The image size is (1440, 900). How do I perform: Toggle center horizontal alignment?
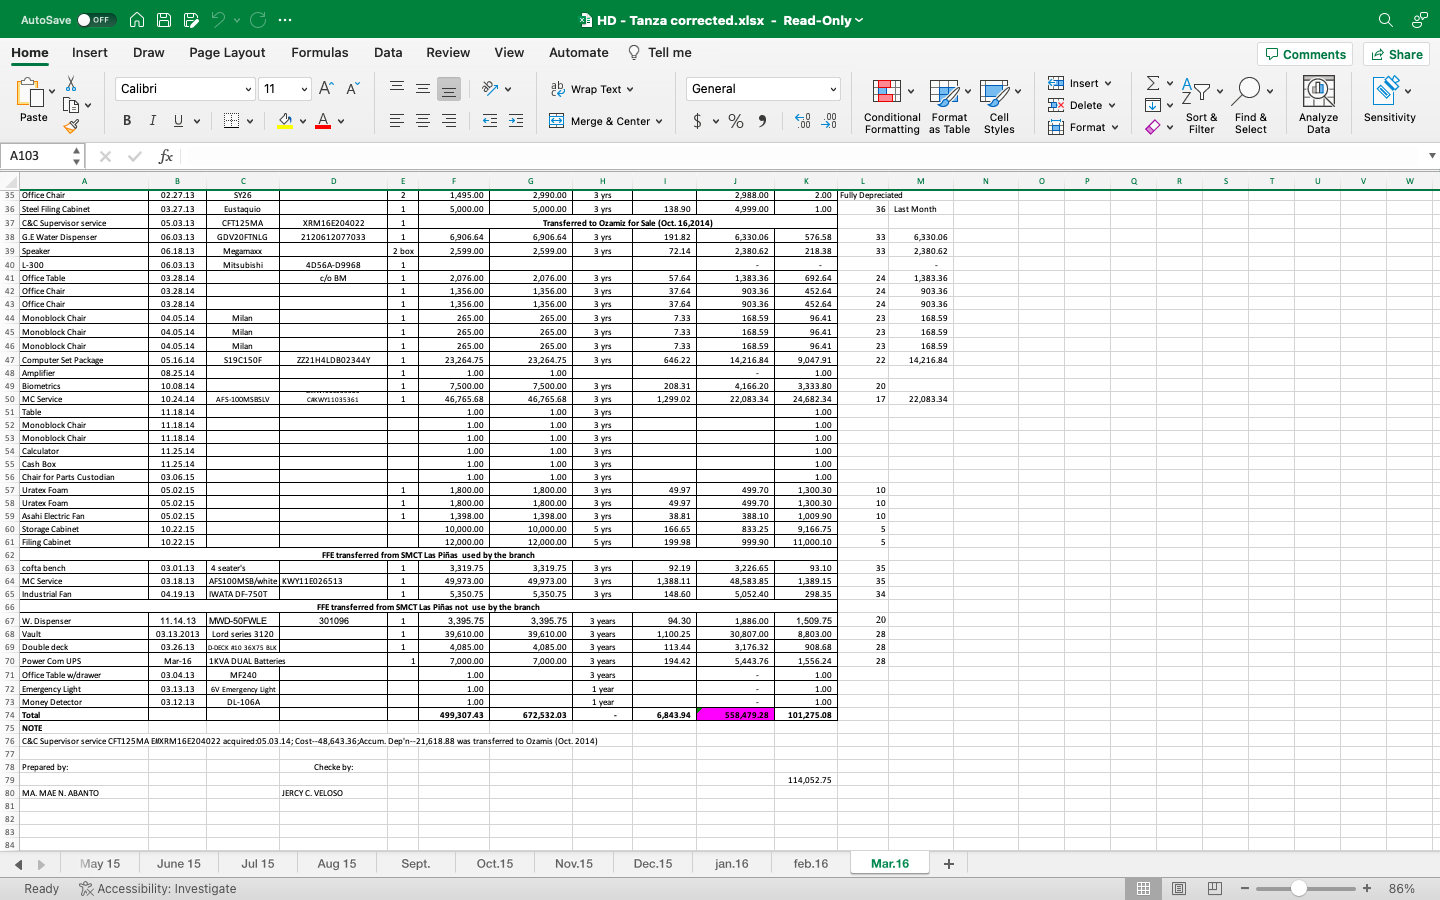pyautogui.click(x=423, y=121)
